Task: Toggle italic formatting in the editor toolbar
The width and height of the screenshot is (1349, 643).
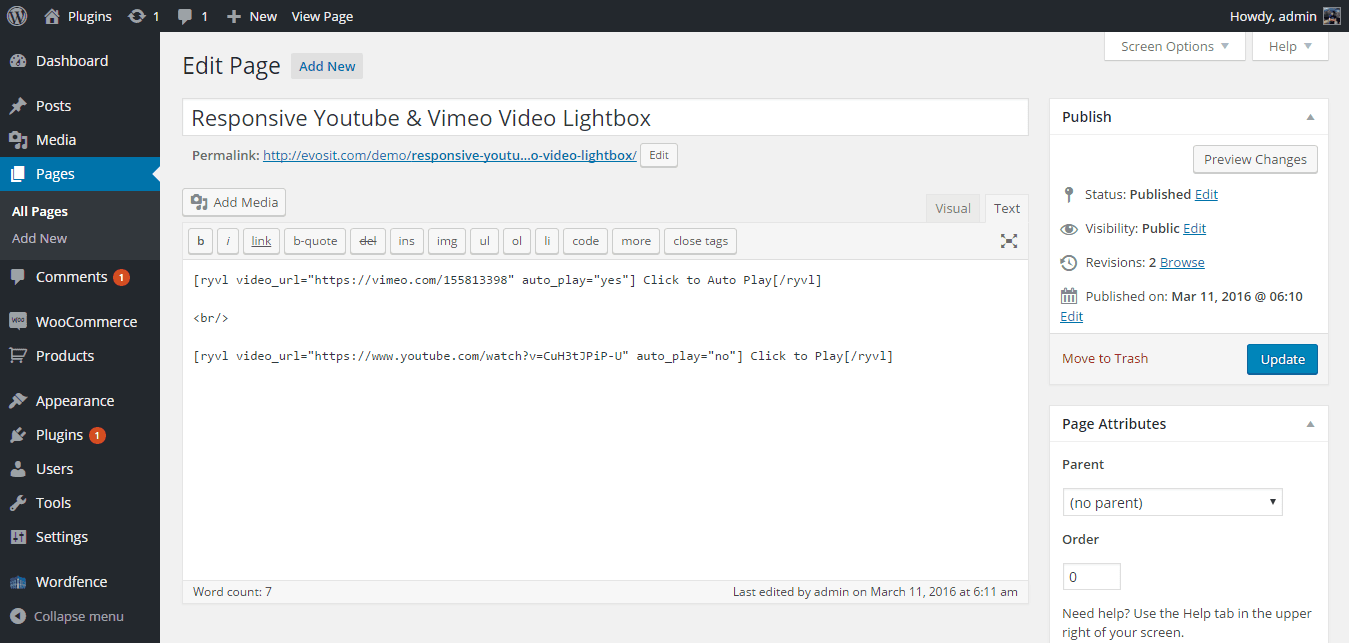Action: pyautogui.click(x=228, y=241)
